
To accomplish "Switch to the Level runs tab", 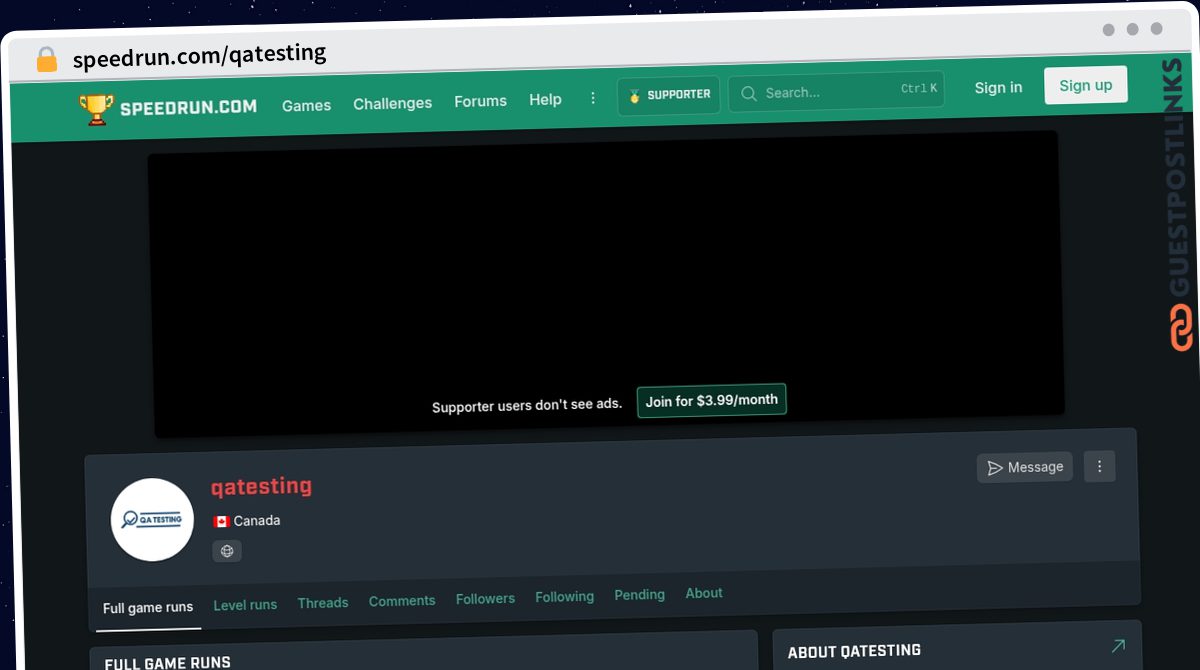I will point(245,605).
